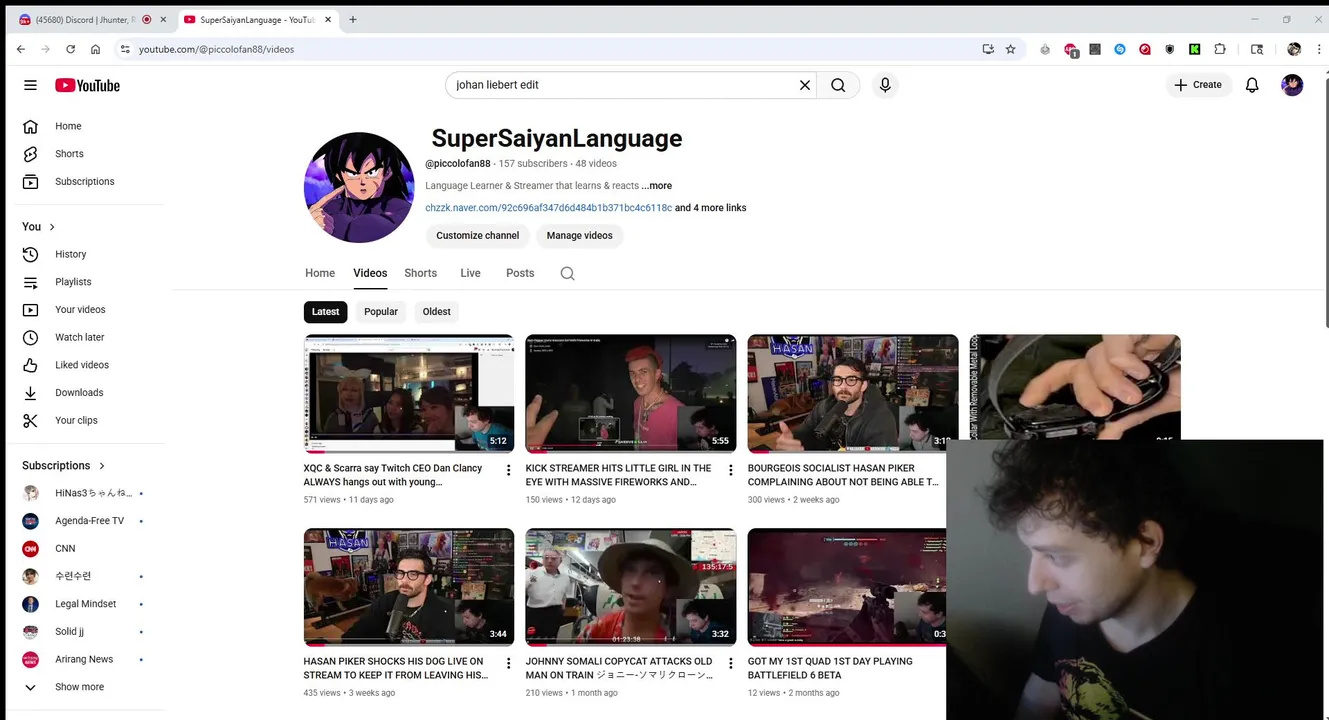Open YouTube account avatar menu

pyautogui.click(x=1292, y=85)
